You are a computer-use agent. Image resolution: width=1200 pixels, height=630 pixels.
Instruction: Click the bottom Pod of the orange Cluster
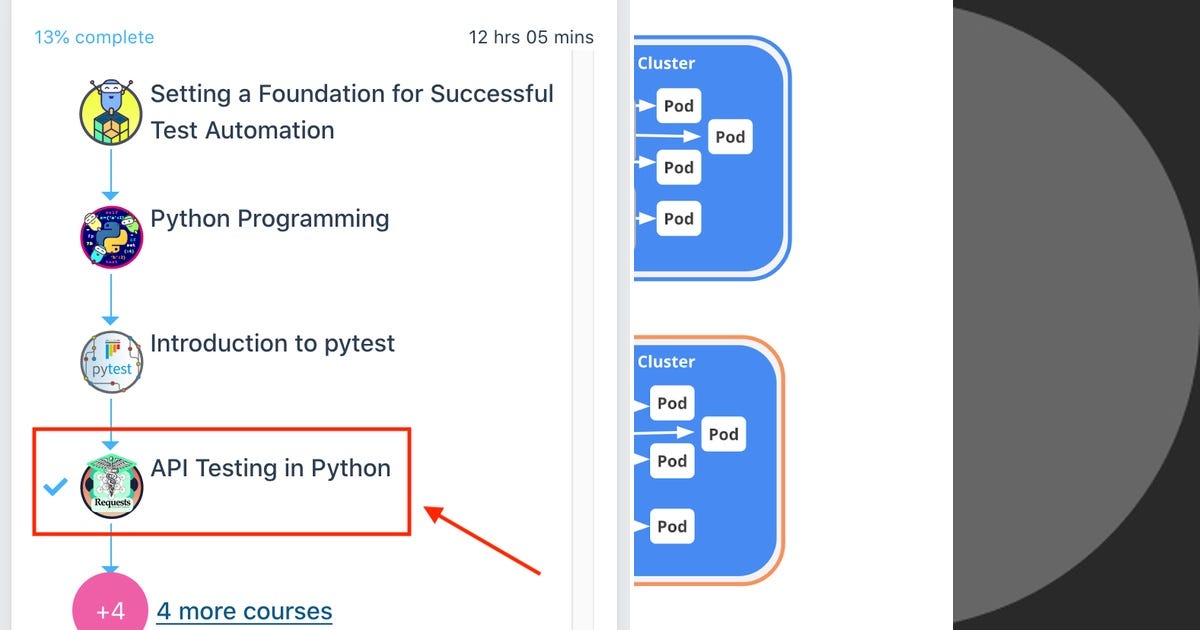(x=671, y=526)
